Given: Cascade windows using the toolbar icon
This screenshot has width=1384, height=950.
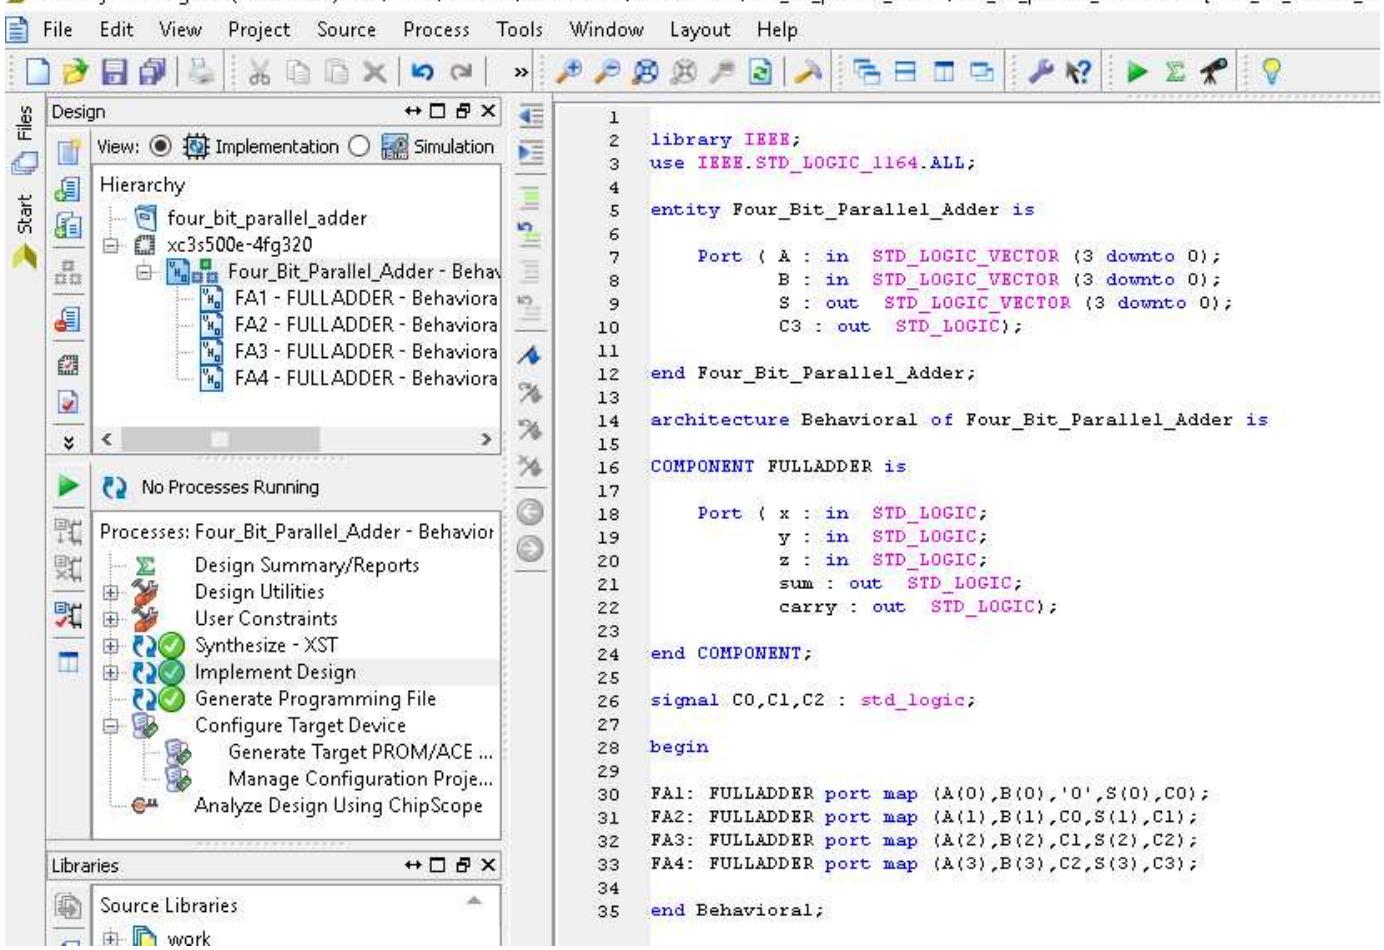Looking at the screenshot, I should tap(865, 71).
